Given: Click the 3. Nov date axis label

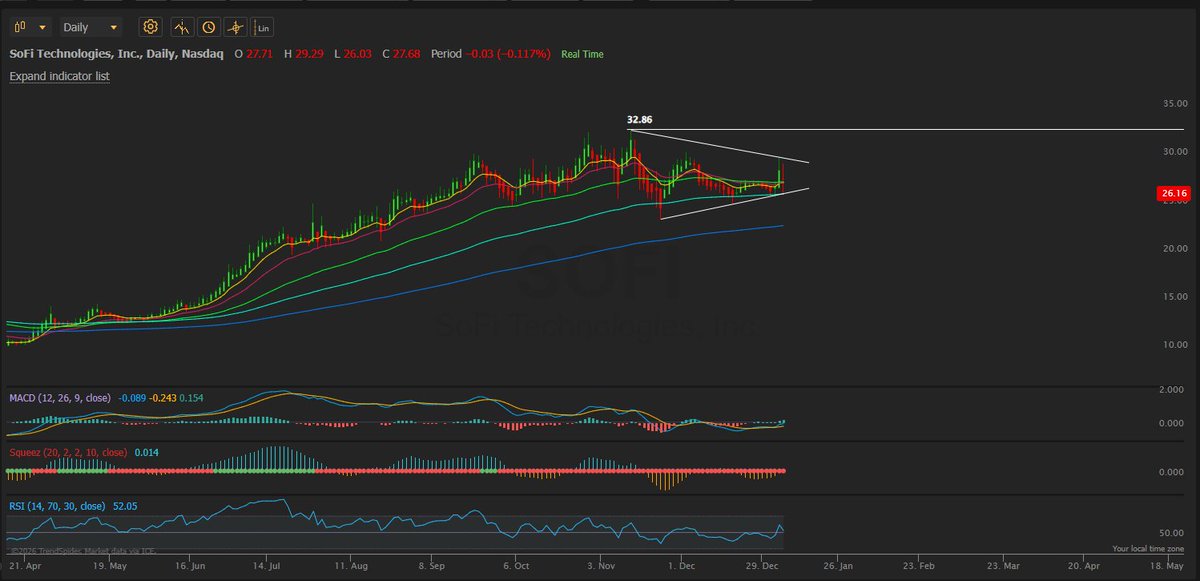Looking at the screenshot, I should pos(600,565).
